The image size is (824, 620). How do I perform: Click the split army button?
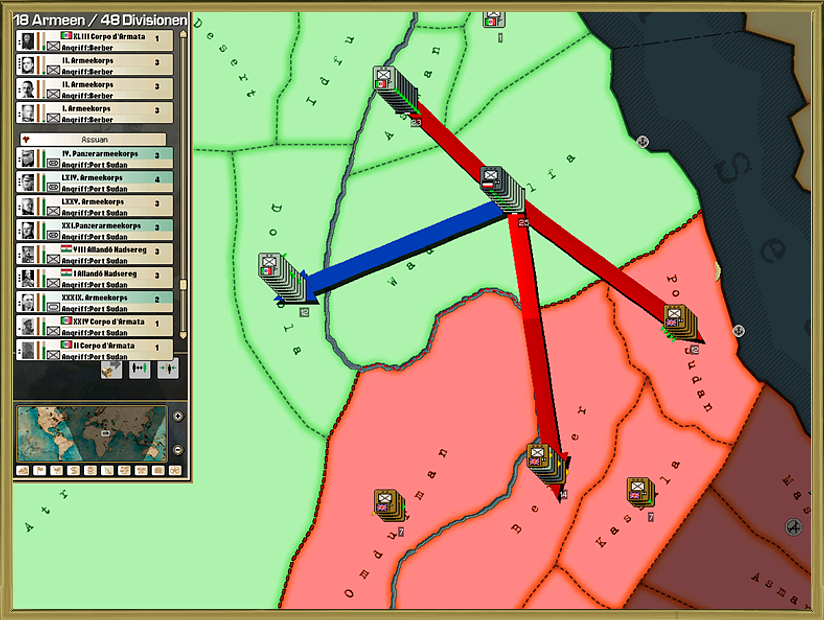pyautogui.click(x=139, y=368)
